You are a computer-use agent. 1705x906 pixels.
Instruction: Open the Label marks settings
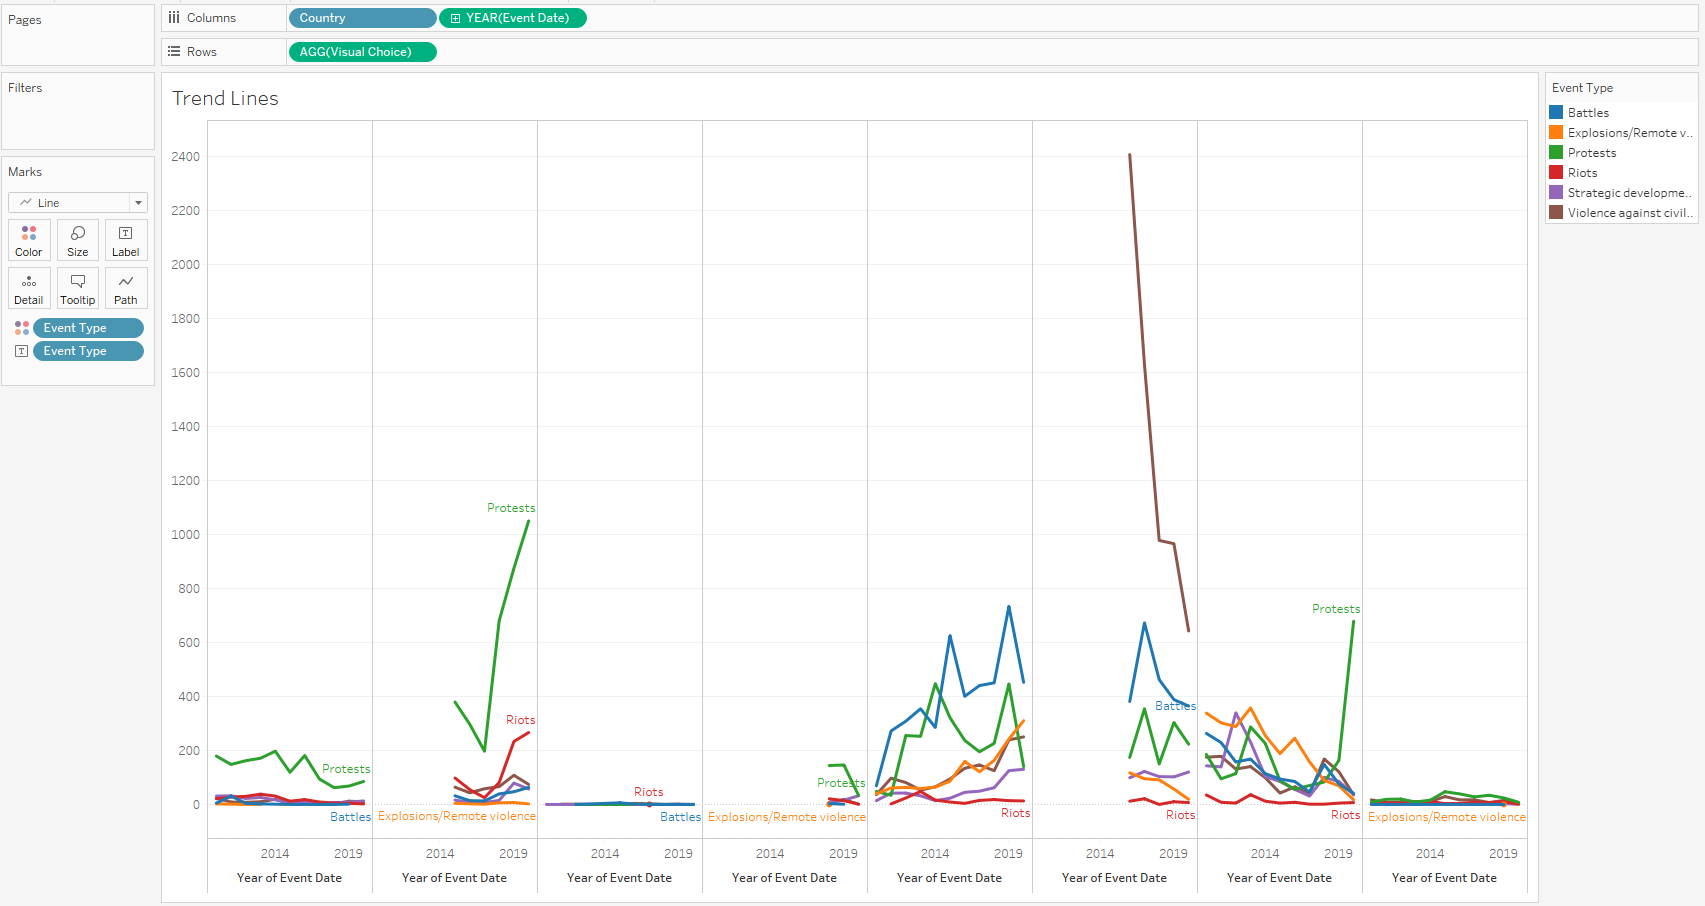pos(126,240)
